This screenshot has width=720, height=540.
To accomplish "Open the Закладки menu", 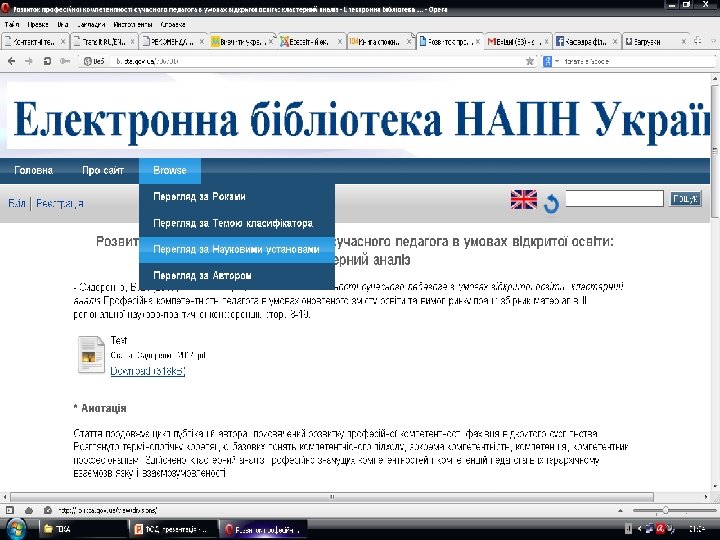I will click(91, 24).
